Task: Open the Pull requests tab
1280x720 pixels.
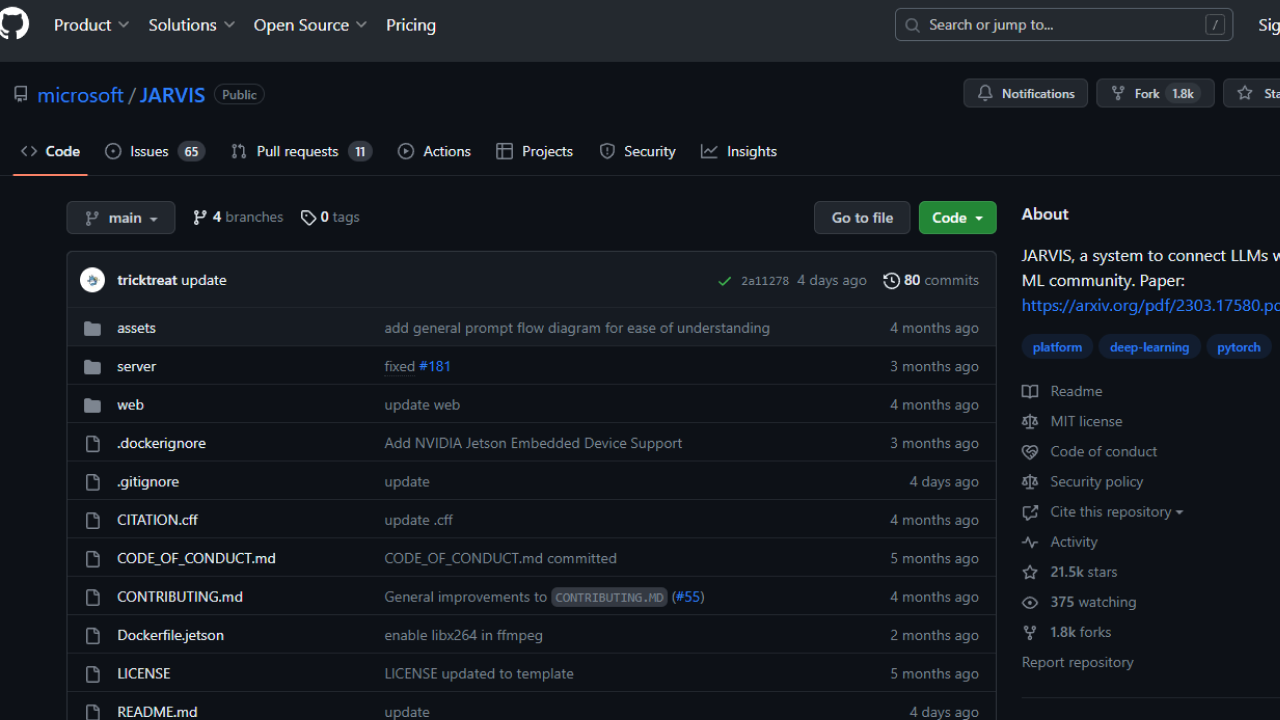Action: click(301, 151)
